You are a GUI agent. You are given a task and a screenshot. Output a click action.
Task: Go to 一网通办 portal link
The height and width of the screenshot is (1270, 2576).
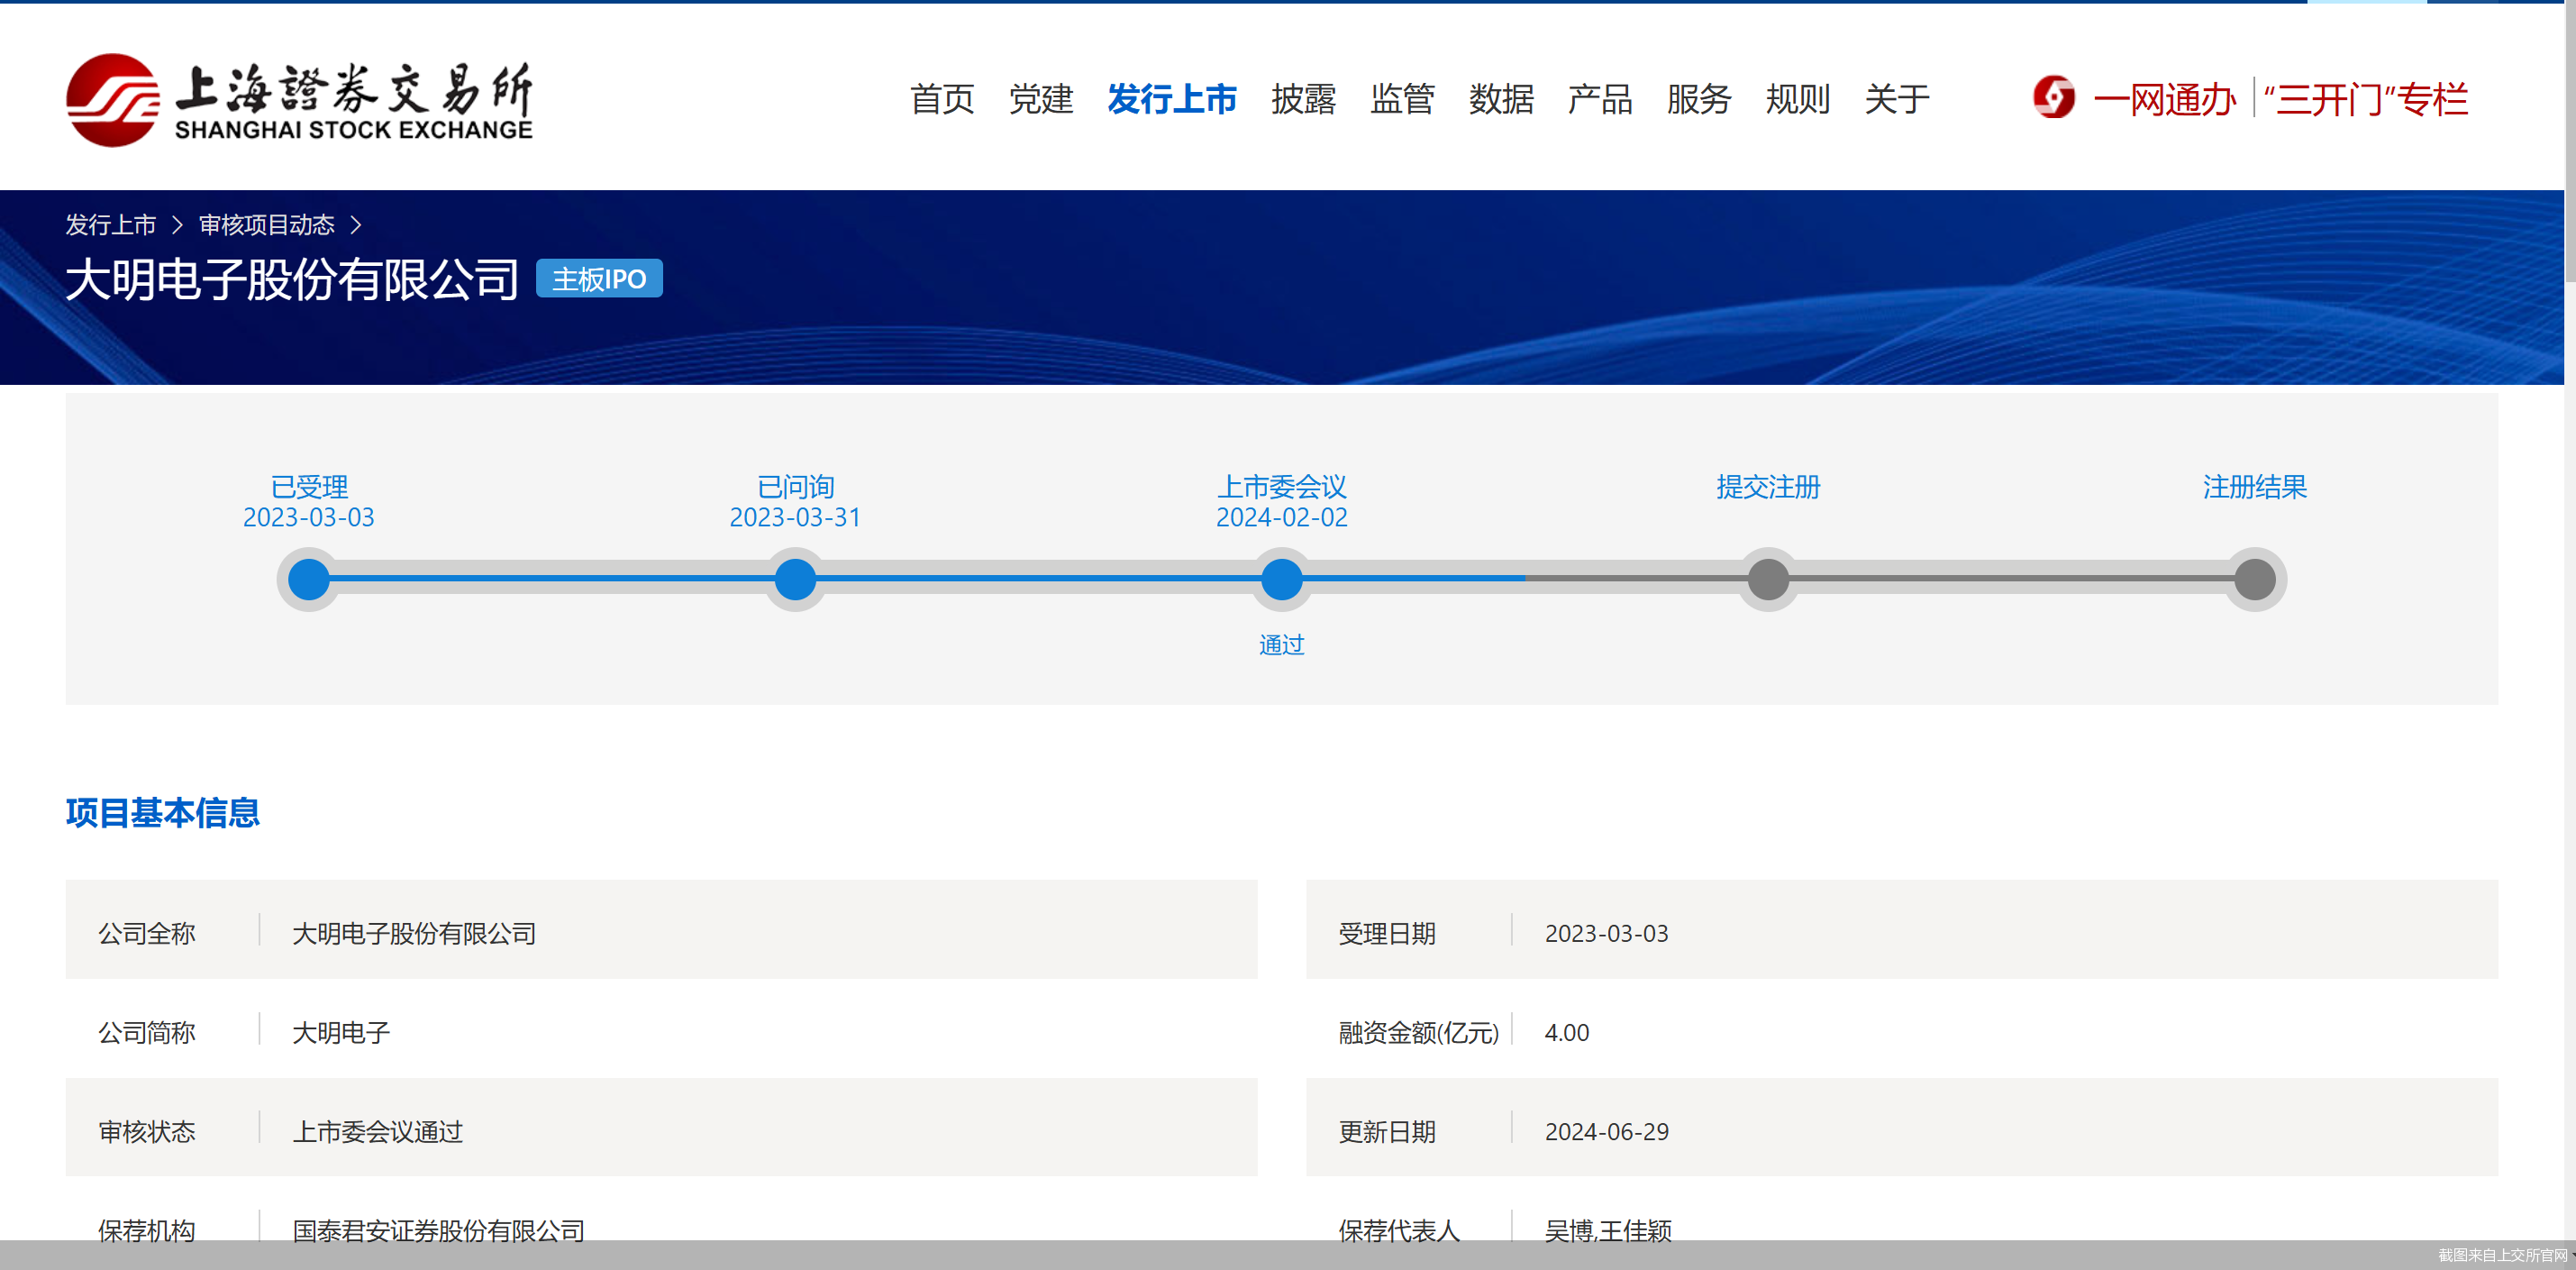click(x=2164, y=99)
